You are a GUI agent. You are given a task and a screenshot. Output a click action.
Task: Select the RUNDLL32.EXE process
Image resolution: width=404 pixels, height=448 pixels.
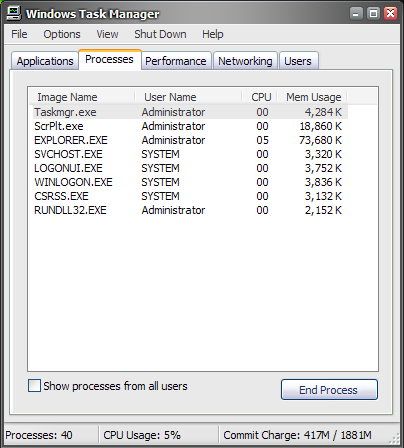[190, 210]
